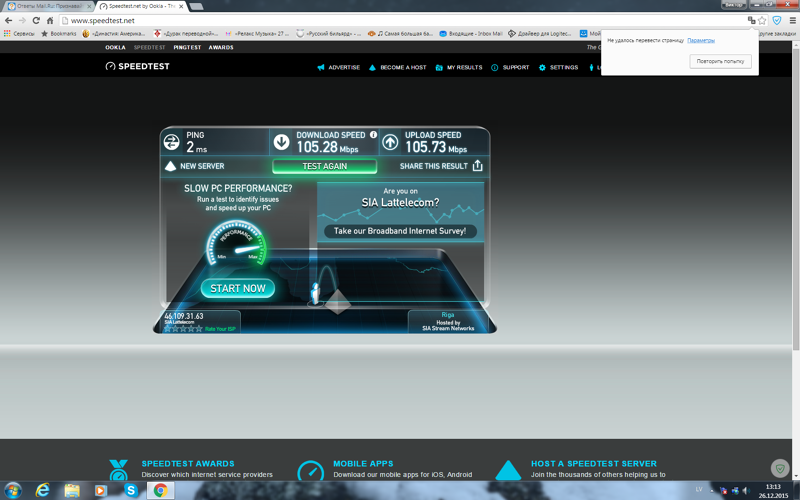
Task: Open Windows Explorer folder in taskbar
Action: (x=72, y=490)
